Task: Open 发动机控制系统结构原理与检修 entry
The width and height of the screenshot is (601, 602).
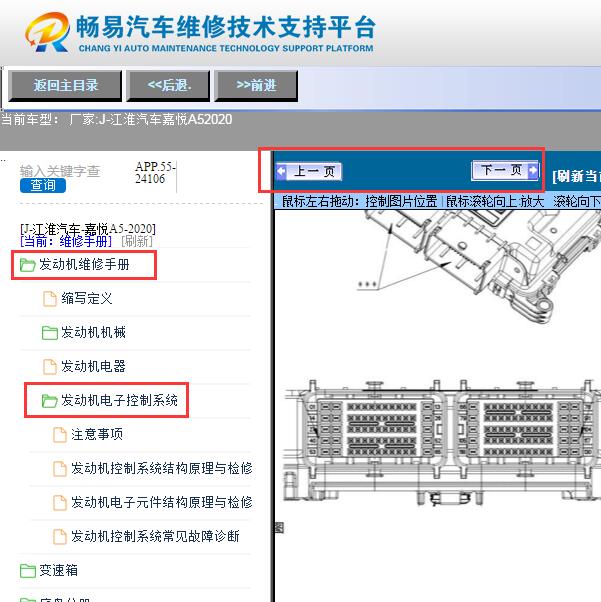Action: 162,468
